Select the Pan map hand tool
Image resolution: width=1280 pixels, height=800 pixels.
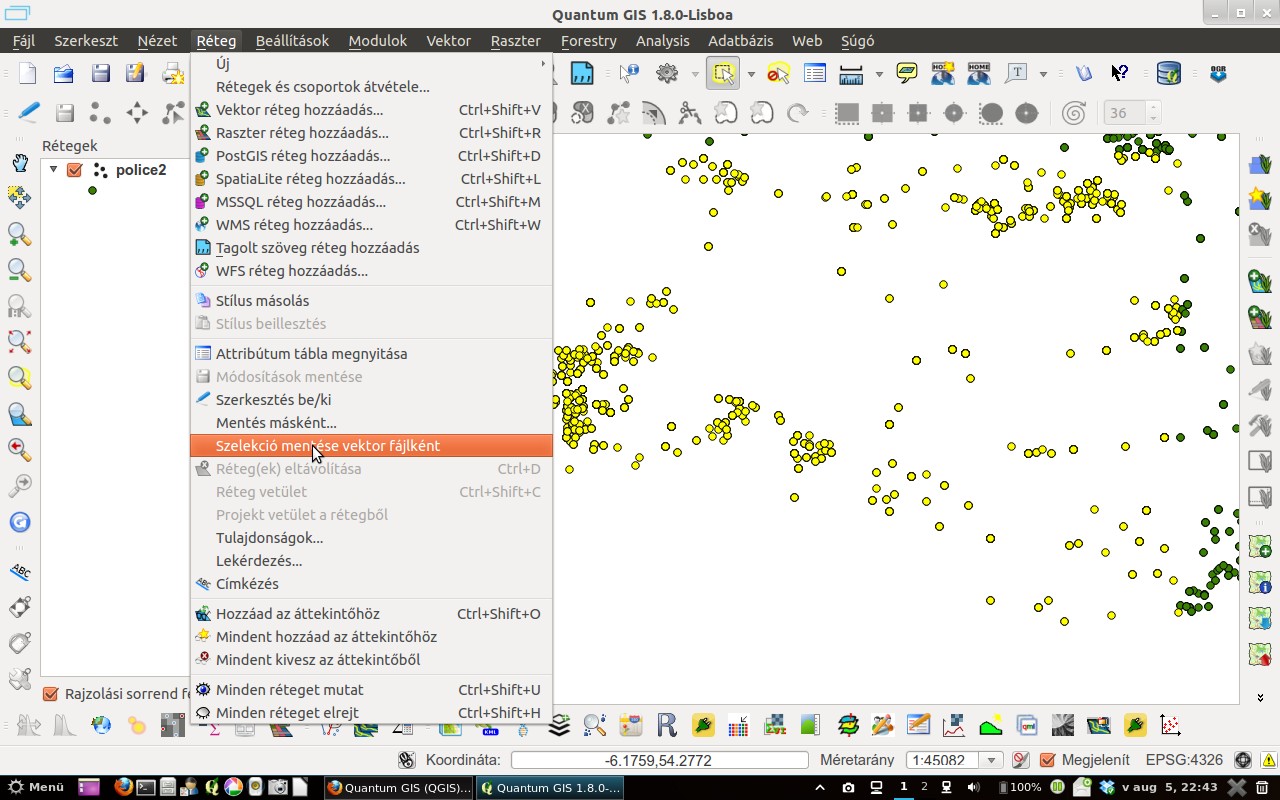pos(19,163)
